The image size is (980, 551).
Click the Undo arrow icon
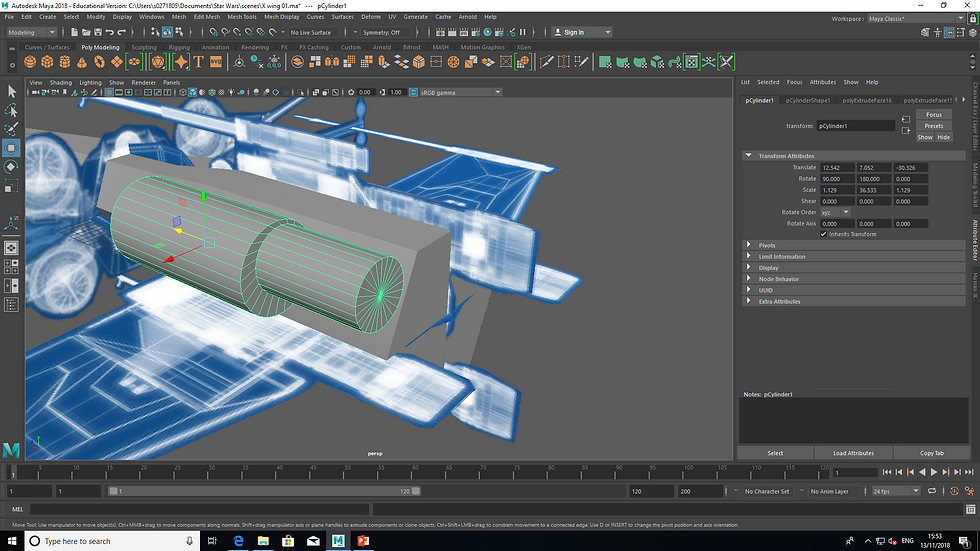(110, 32)
